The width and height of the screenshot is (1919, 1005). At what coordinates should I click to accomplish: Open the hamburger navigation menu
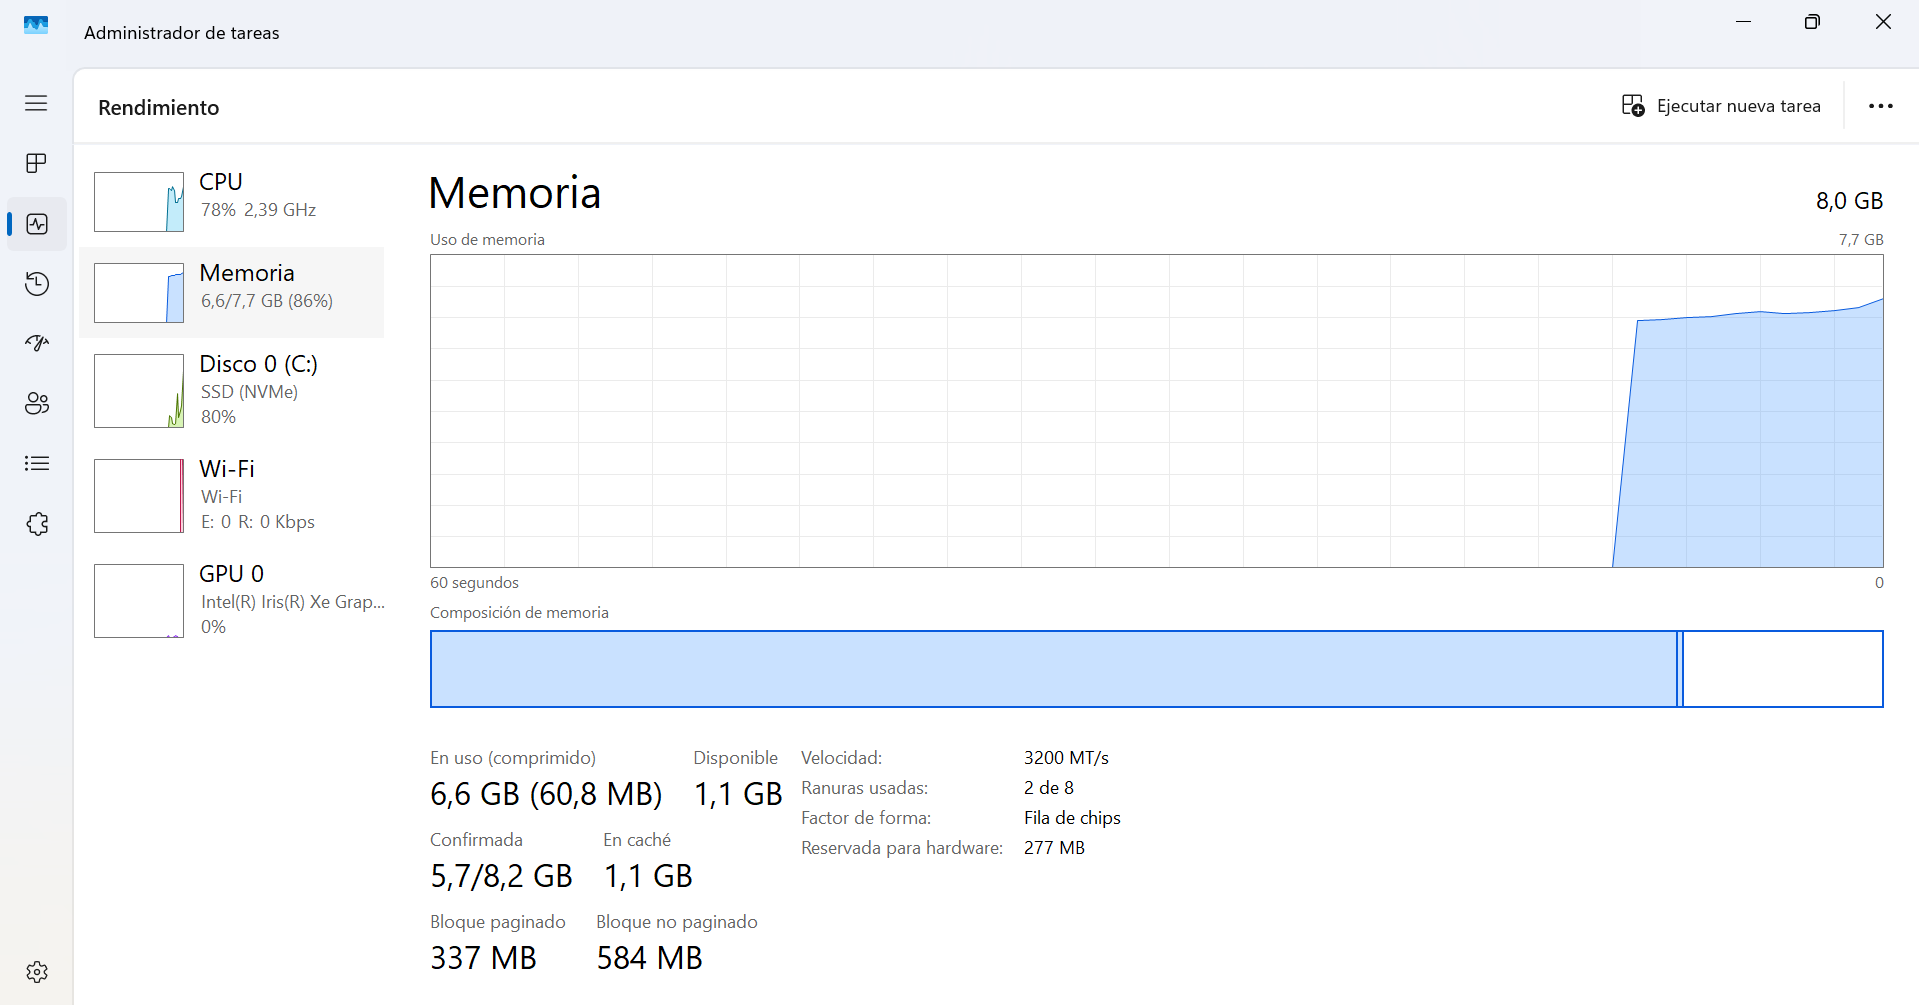pyautogui.click(x=36, y=103)
